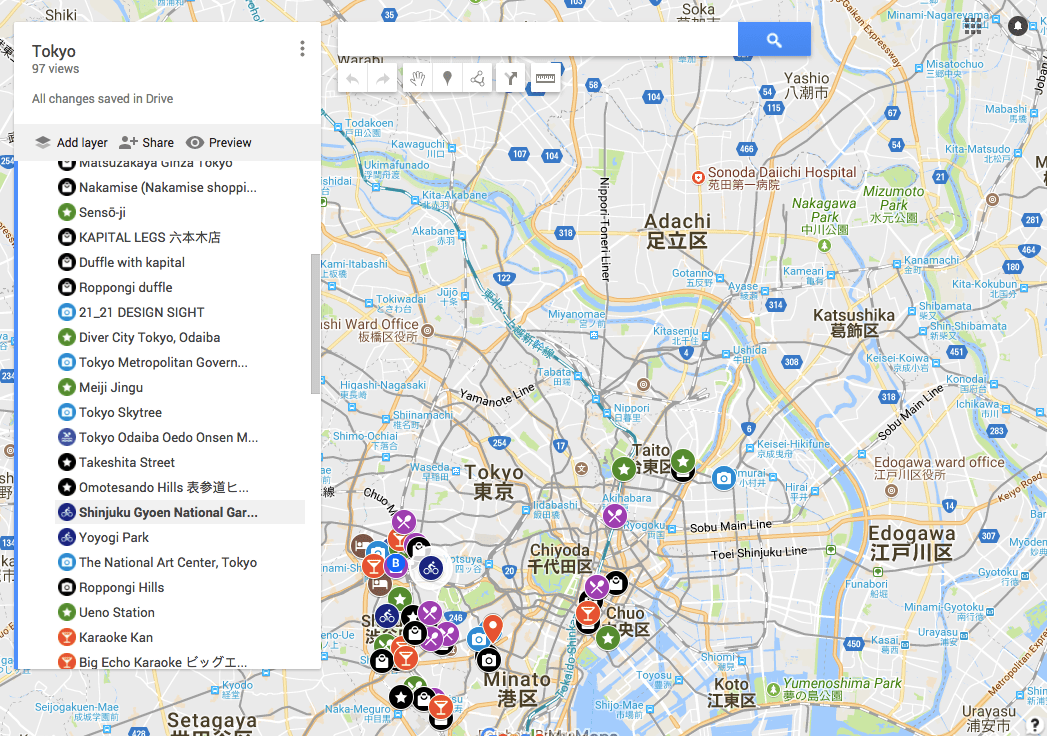Select the Add directions tool
The image size is (1047, 736).
tap(511, 79)
